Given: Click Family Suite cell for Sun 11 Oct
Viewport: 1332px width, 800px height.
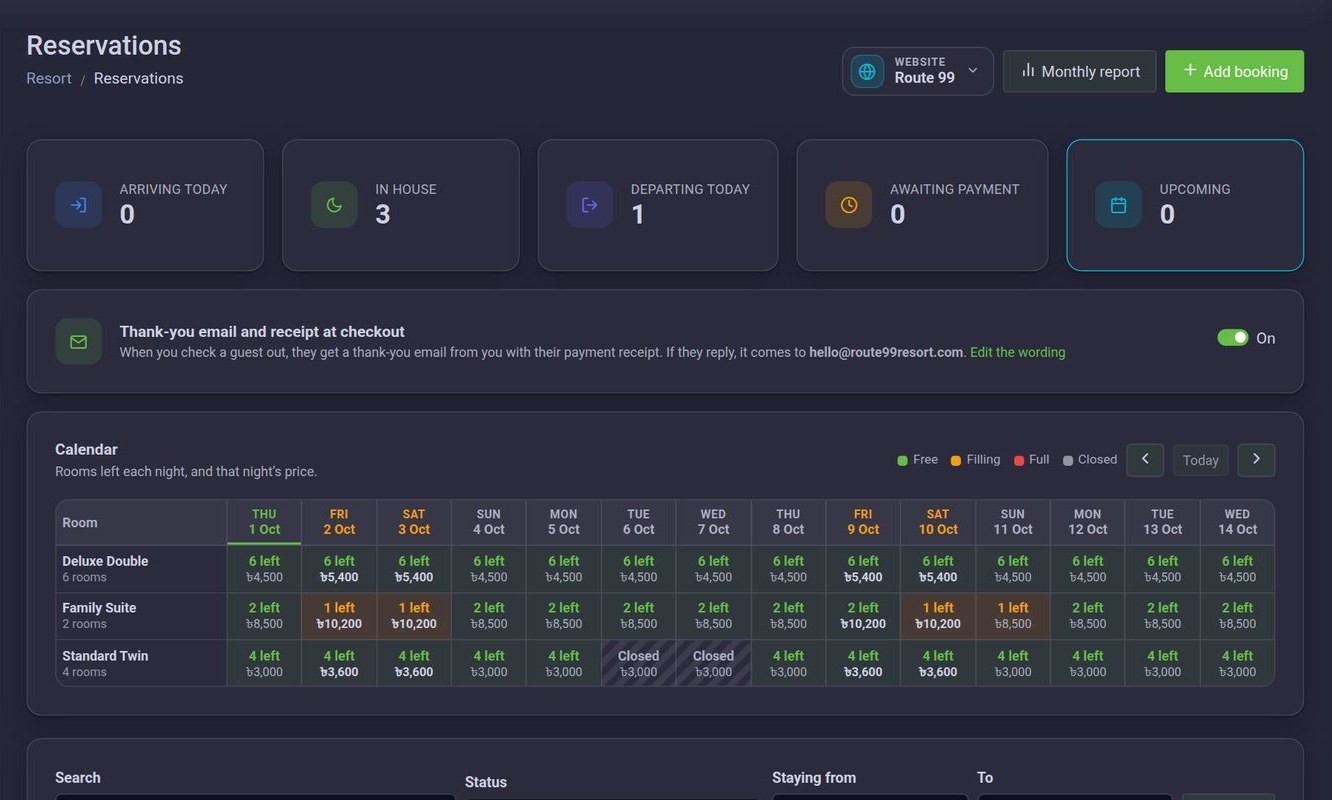Looking at the screenshot, I should point(1013,616).
